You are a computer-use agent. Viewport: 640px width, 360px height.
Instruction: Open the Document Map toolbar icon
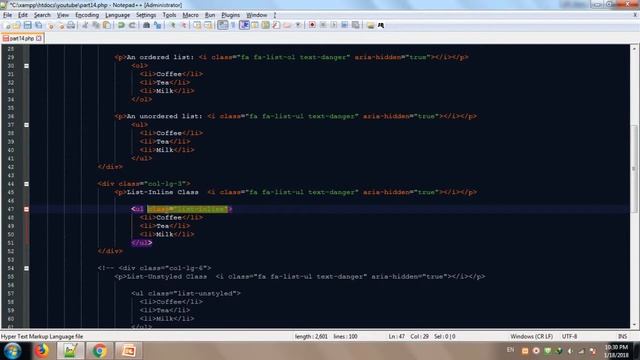265,25
